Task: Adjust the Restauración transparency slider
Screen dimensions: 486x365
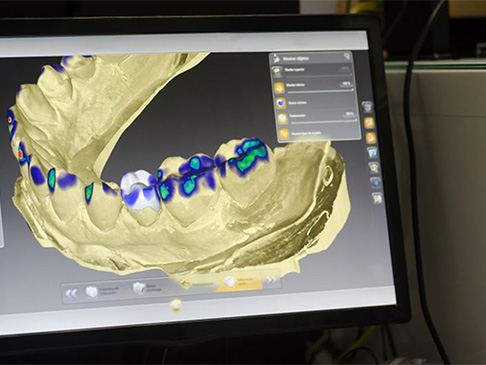Action: [323, 122]
